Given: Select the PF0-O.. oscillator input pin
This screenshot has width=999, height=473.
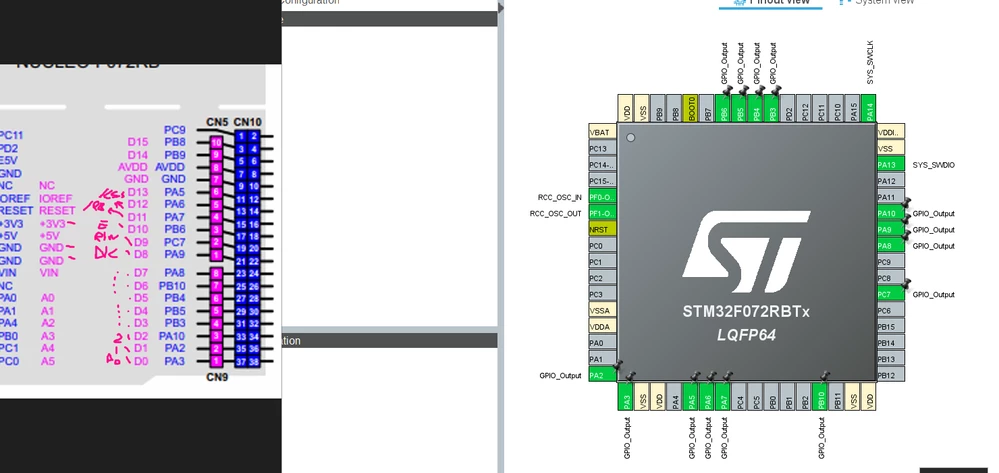Looking at the screenshot, I should pyautogui.click(x=603, y=197).
